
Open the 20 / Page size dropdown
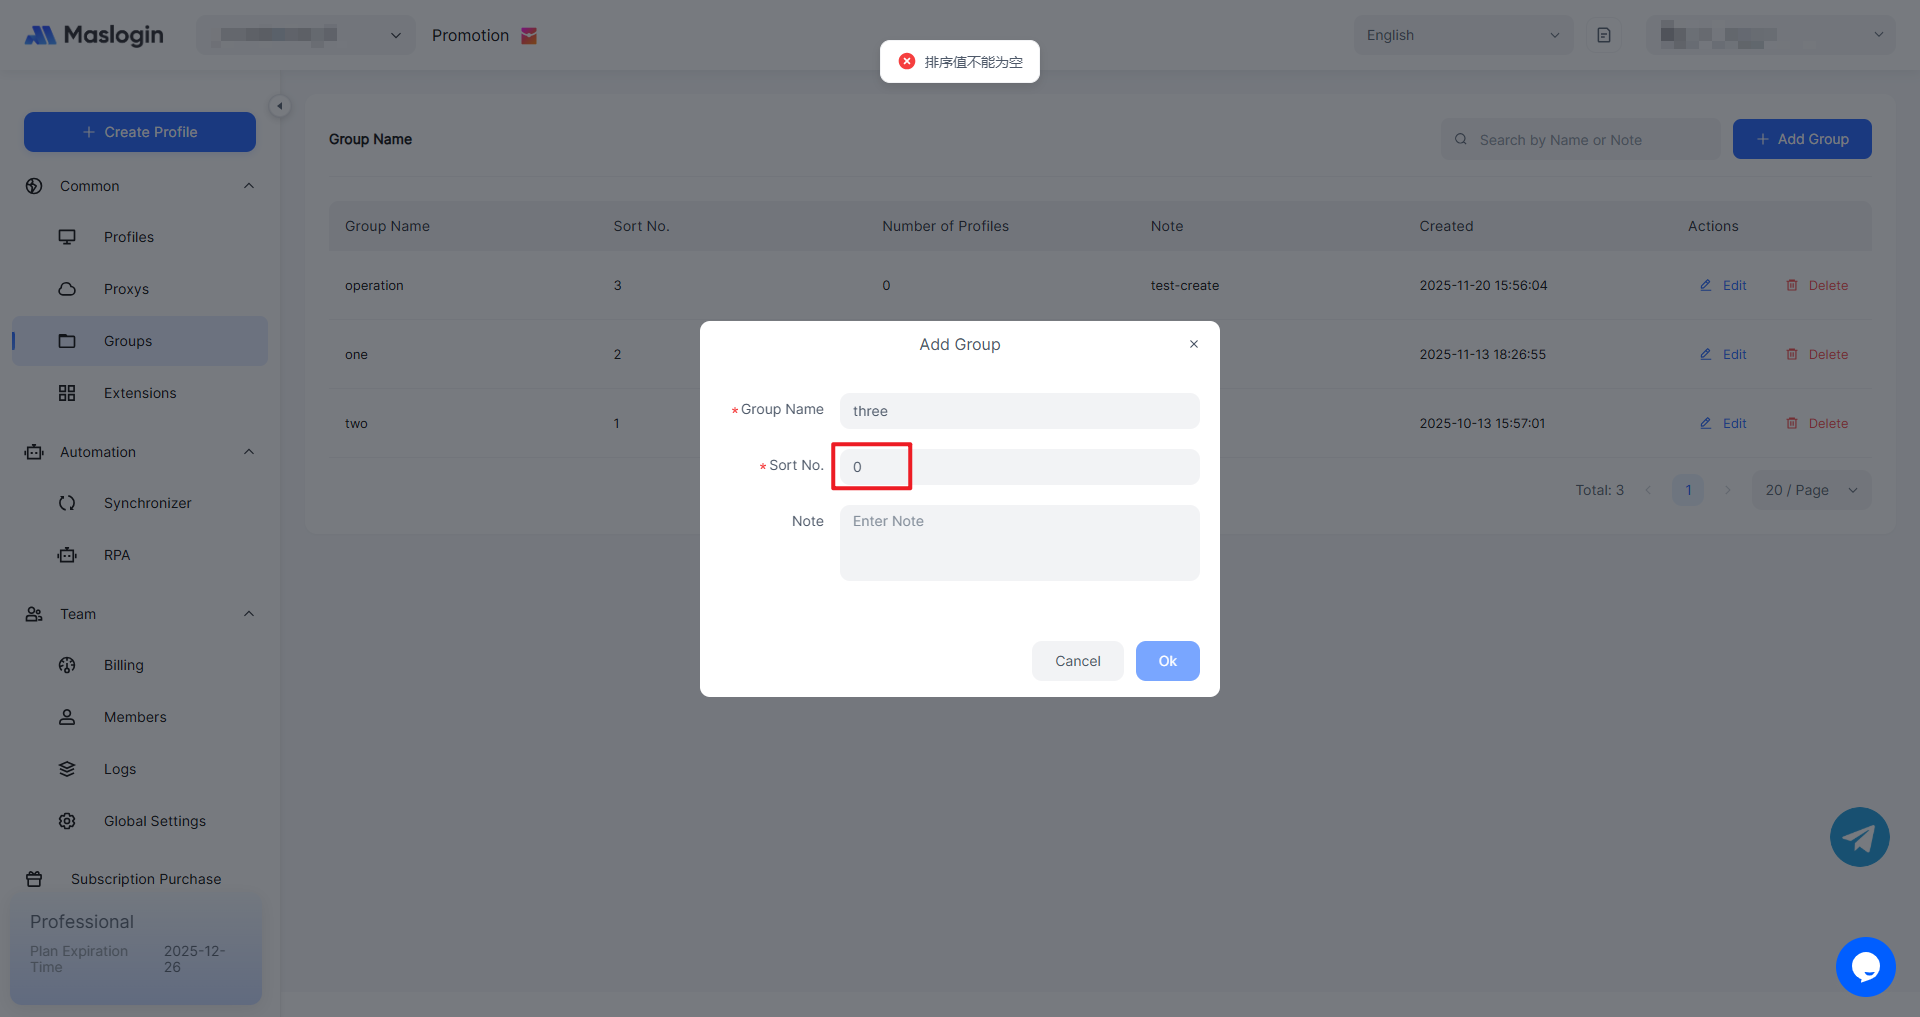click(x=1810, y=490)
